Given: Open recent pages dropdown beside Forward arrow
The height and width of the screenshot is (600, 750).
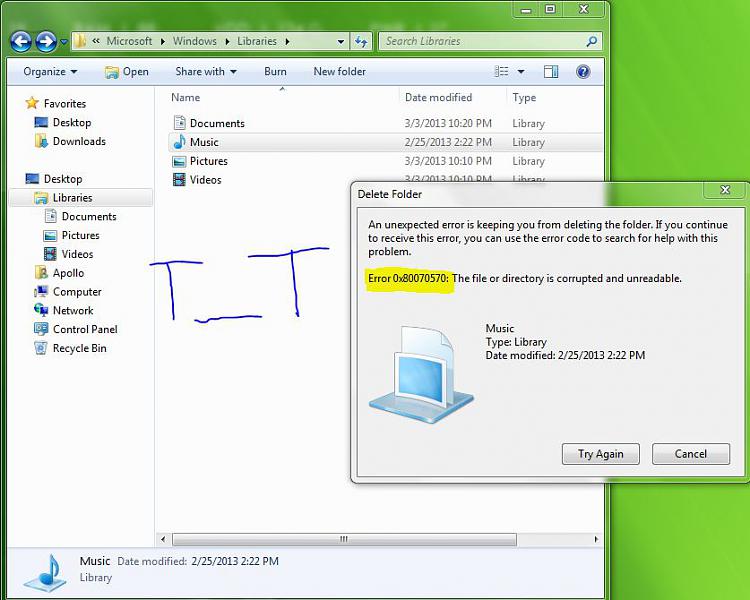Looking at the screenshot, I should tap(64, 43).
